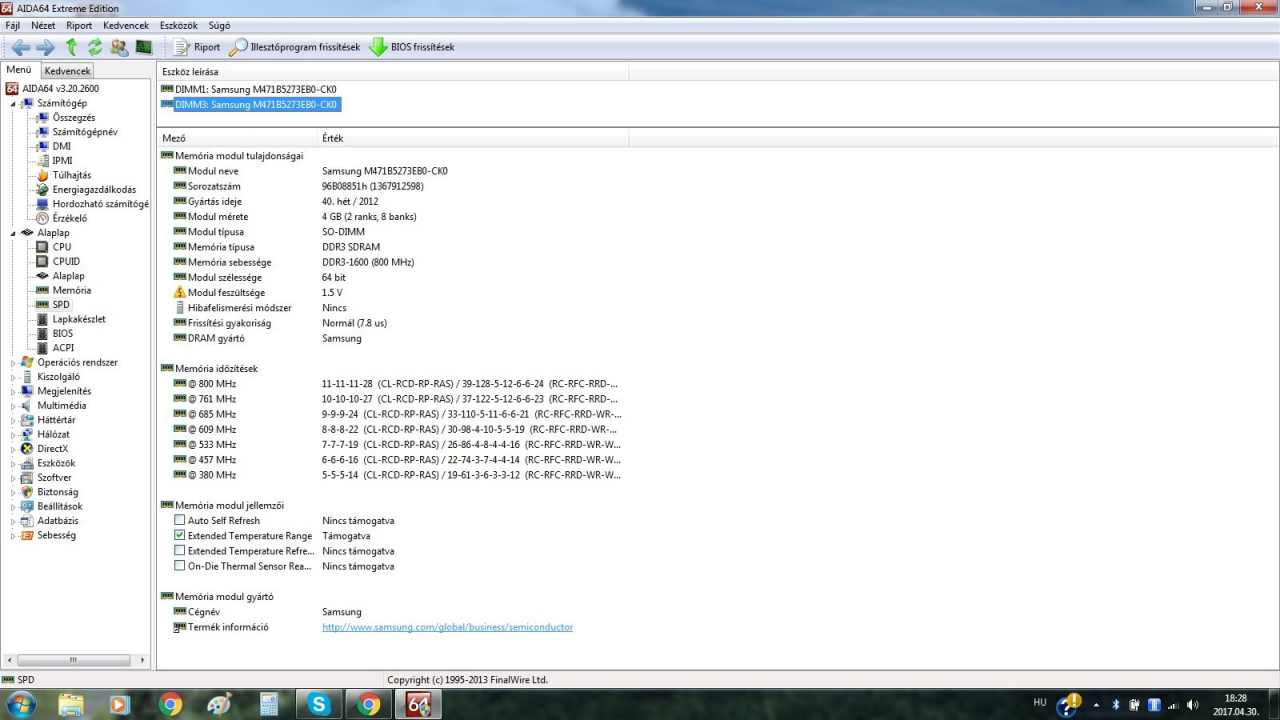This screenshot has width=1280, height=720.
Task: Open Paint from the taskbar
Action: (219, 704)
